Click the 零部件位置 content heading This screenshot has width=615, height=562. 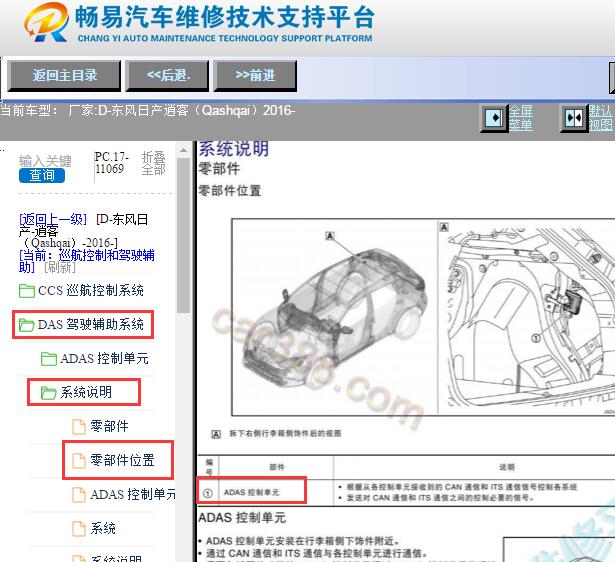pyautogui.click(x=230, y=191)
